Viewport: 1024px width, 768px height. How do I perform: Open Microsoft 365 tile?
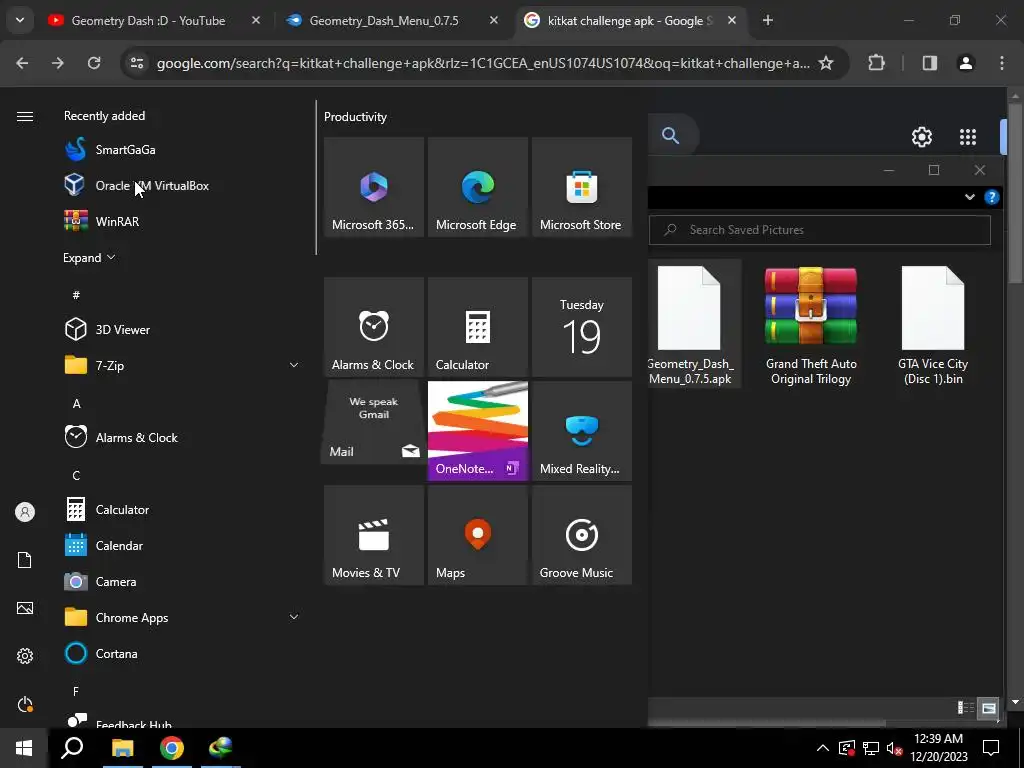374,187
